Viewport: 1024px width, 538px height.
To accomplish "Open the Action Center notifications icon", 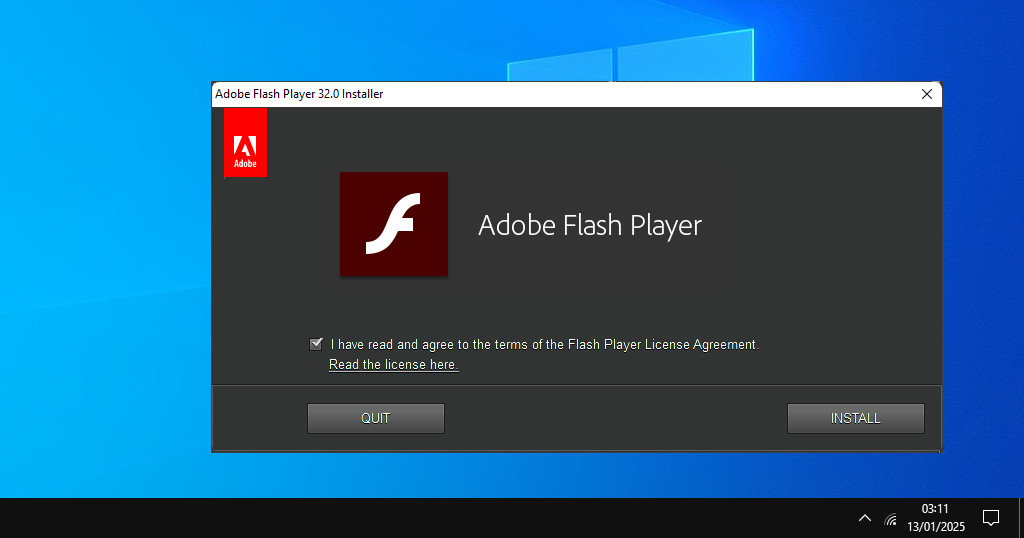I will coord(991,518).
